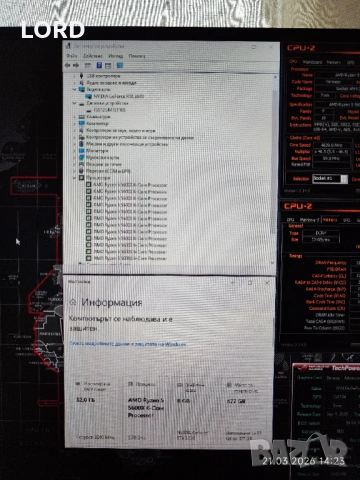Click Device Manager scrollbar up arrow

coord(275,77)
